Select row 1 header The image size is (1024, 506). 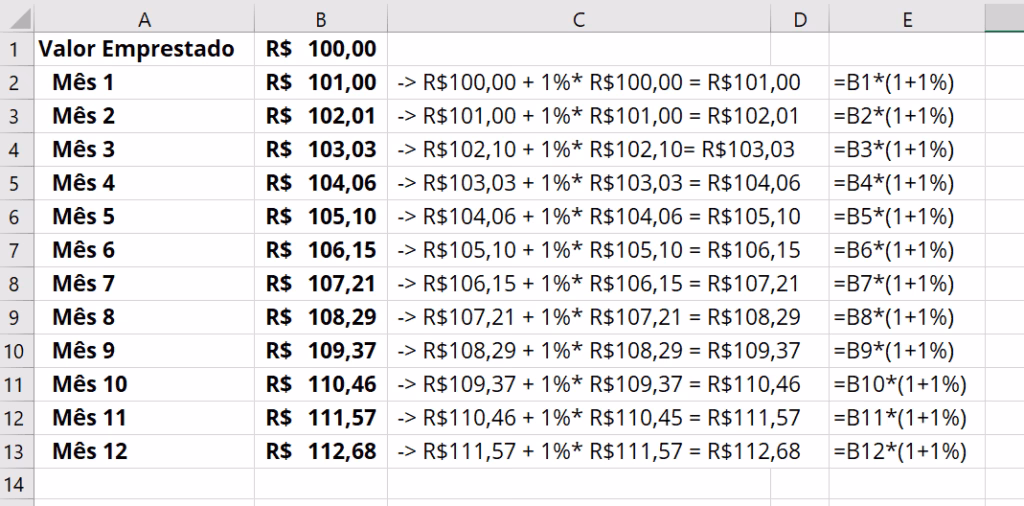pos(14,49)
